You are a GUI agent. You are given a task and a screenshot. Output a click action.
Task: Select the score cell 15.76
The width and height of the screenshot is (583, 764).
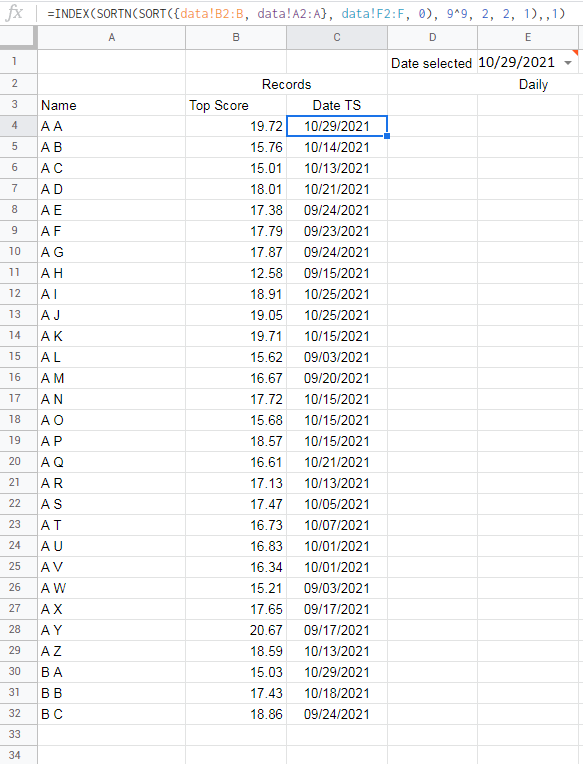point(236,147)
